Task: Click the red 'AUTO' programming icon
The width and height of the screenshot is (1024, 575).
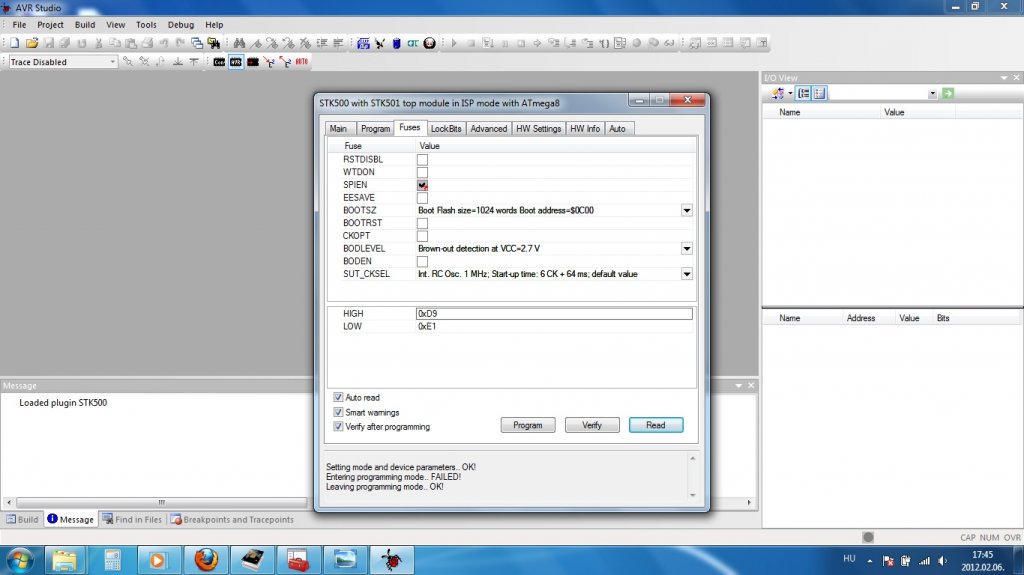Action: pyautogui.click(x=301, y=62)
